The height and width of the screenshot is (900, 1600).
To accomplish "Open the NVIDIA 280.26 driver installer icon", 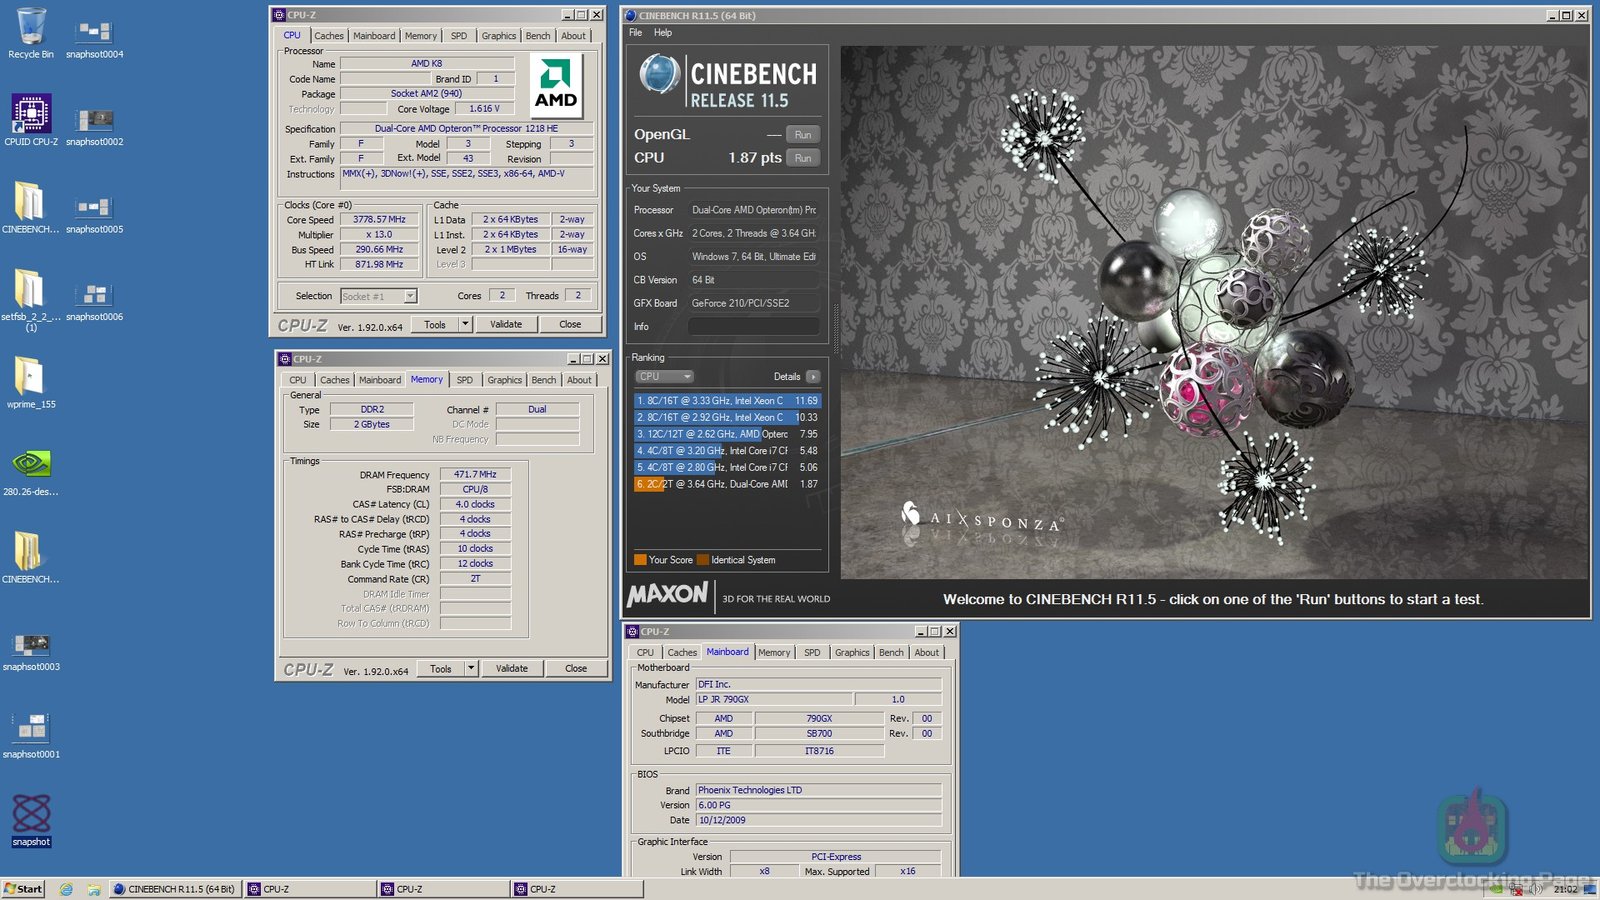I will (x=31, y=465).
